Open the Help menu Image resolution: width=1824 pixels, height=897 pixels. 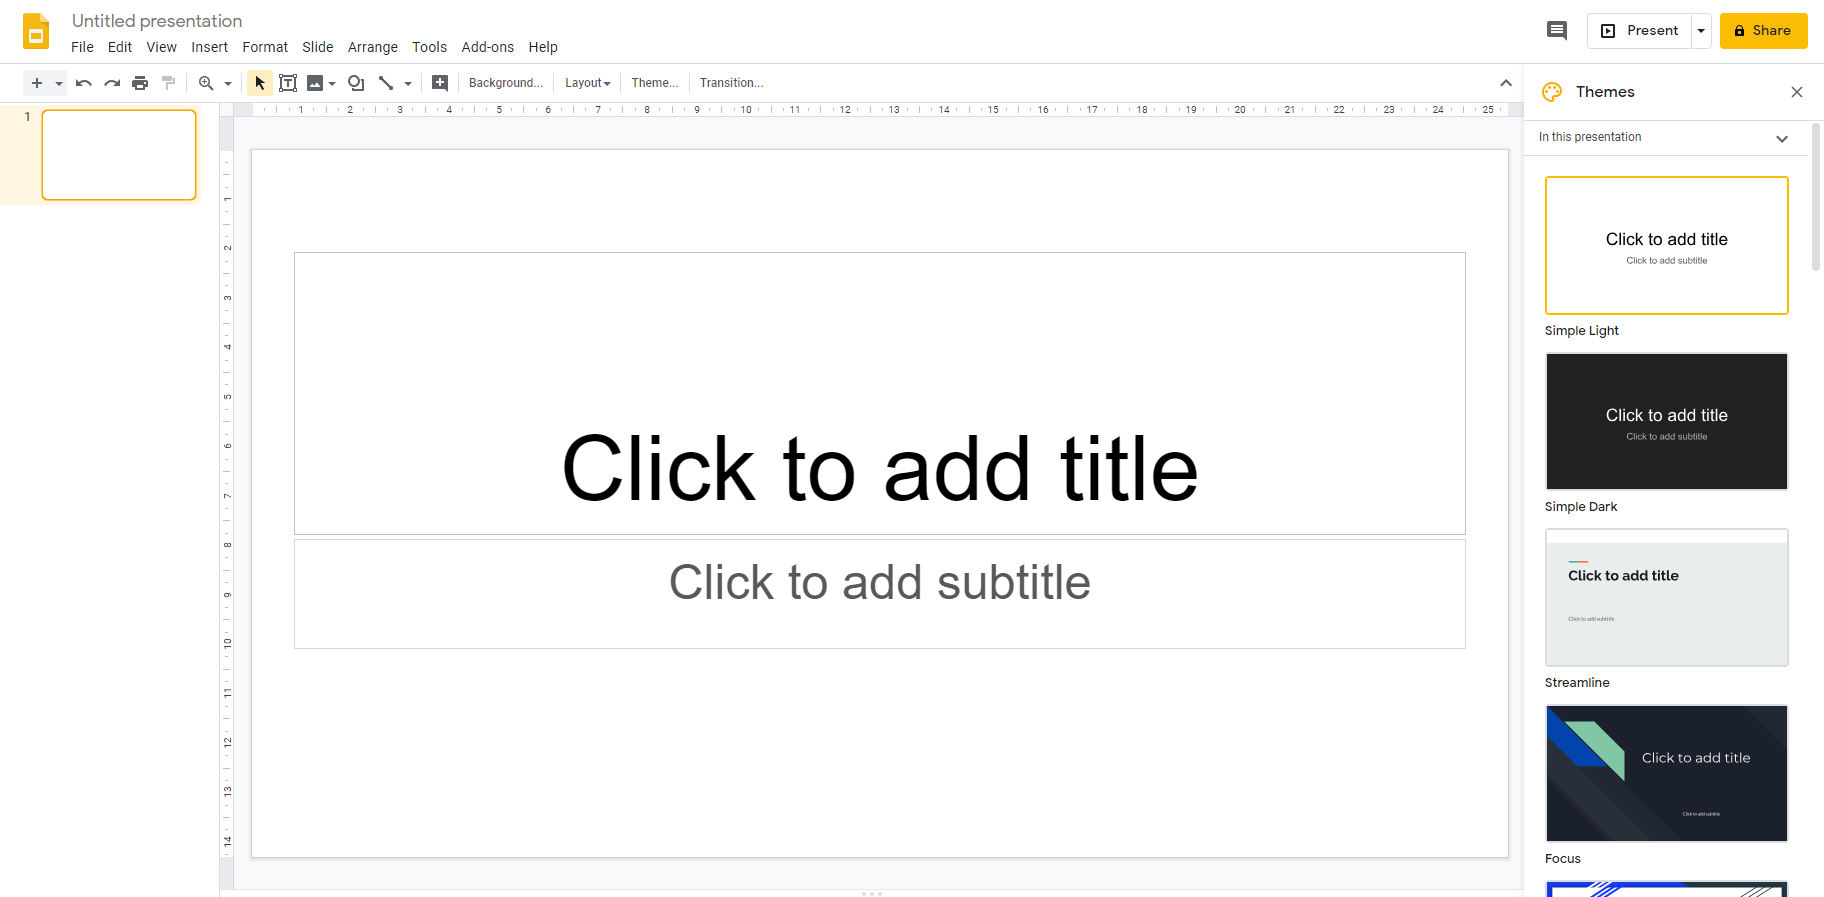[x=543, y=47]
